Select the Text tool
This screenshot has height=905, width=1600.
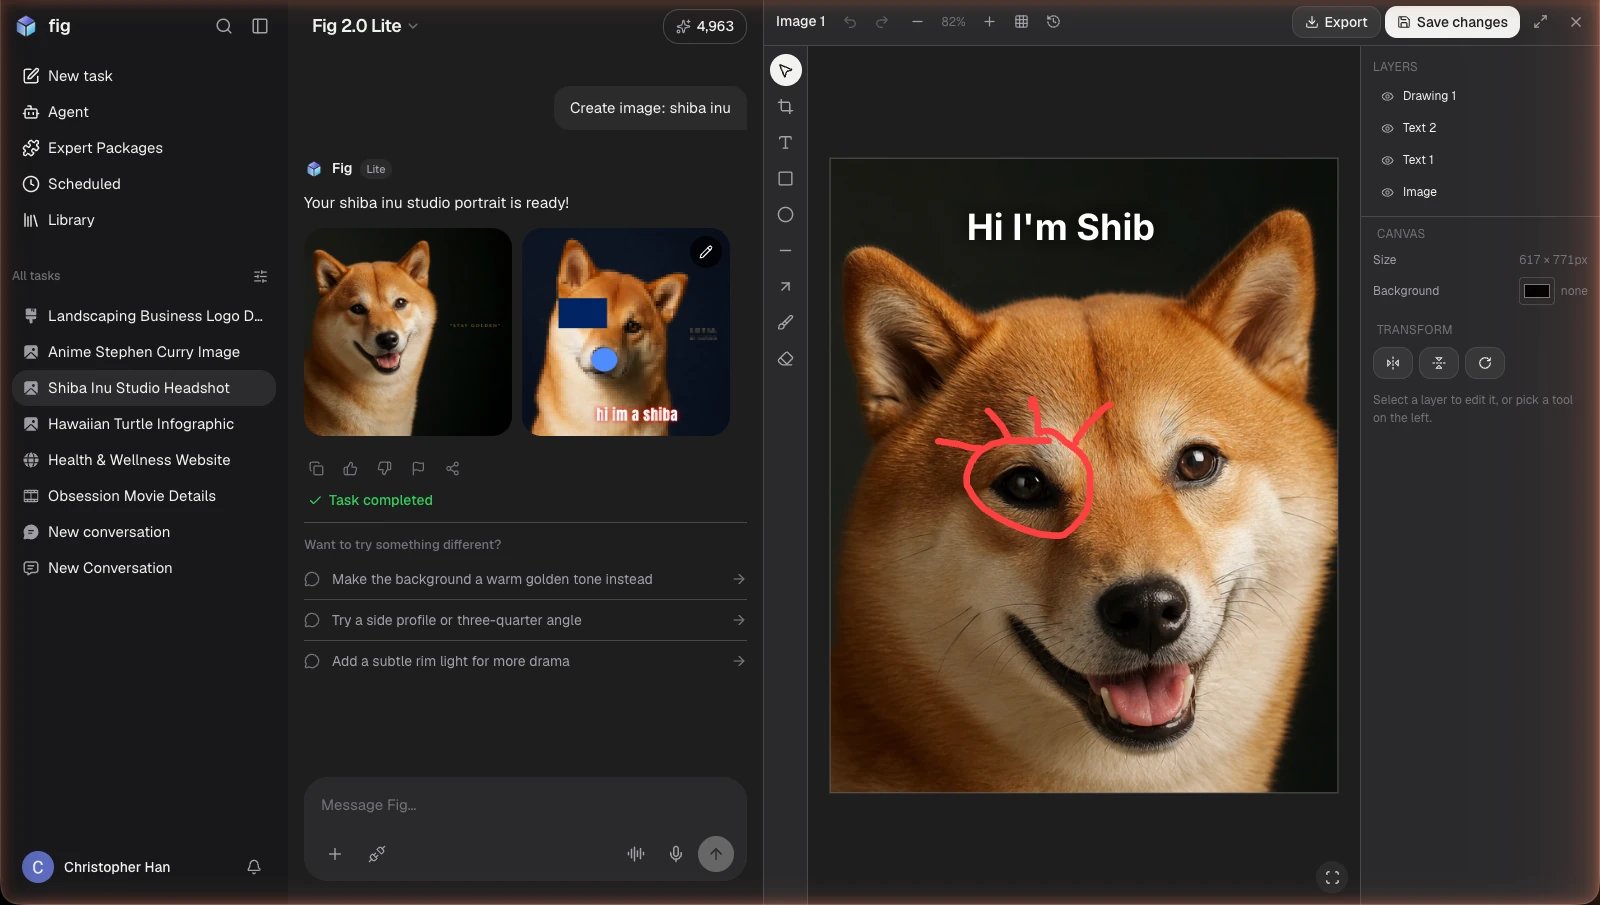tap(786, 143)
